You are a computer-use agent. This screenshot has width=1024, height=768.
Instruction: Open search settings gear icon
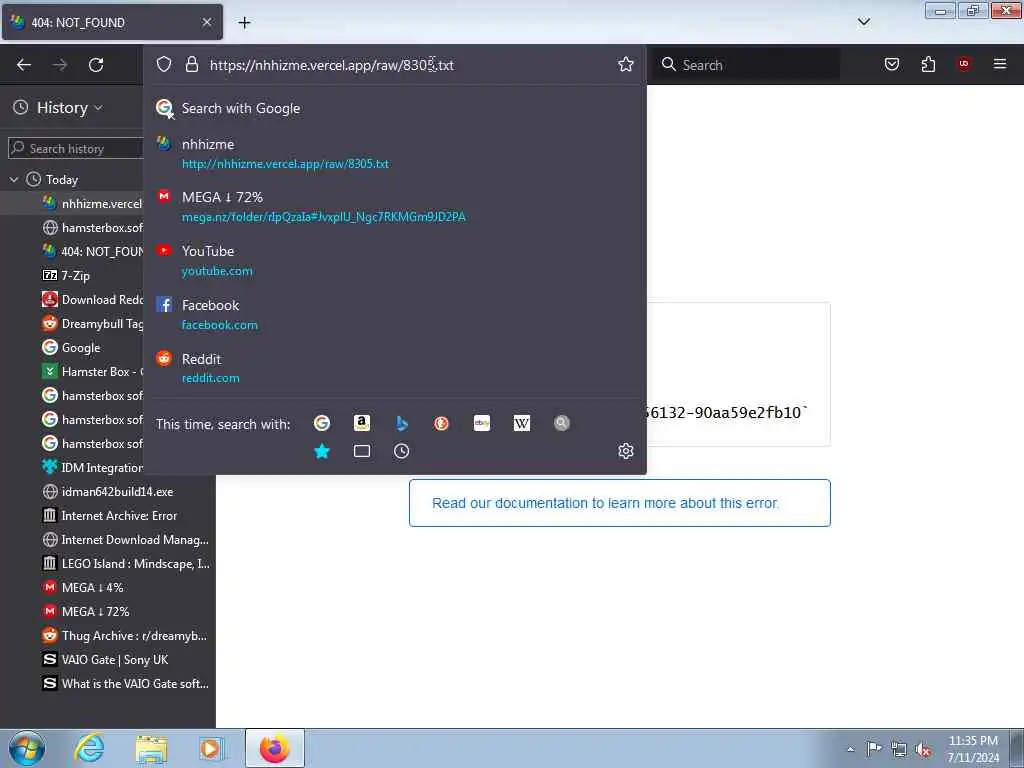click(626, 451)
